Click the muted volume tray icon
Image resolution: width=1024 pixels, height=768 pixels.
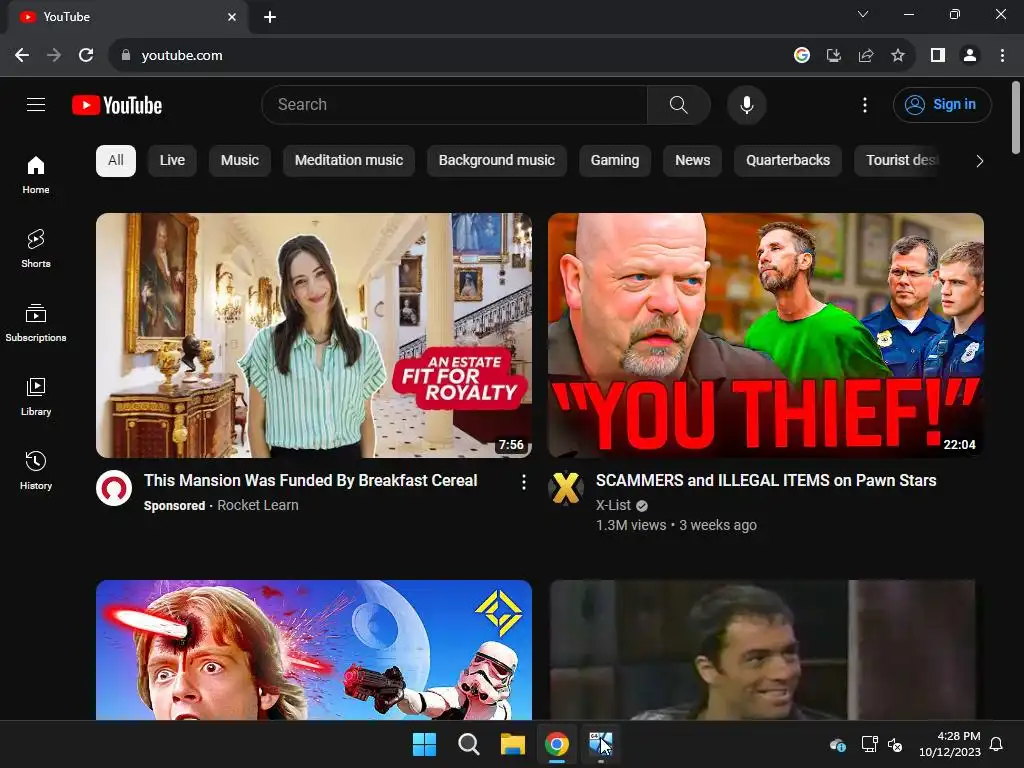(x=895, y=744)
